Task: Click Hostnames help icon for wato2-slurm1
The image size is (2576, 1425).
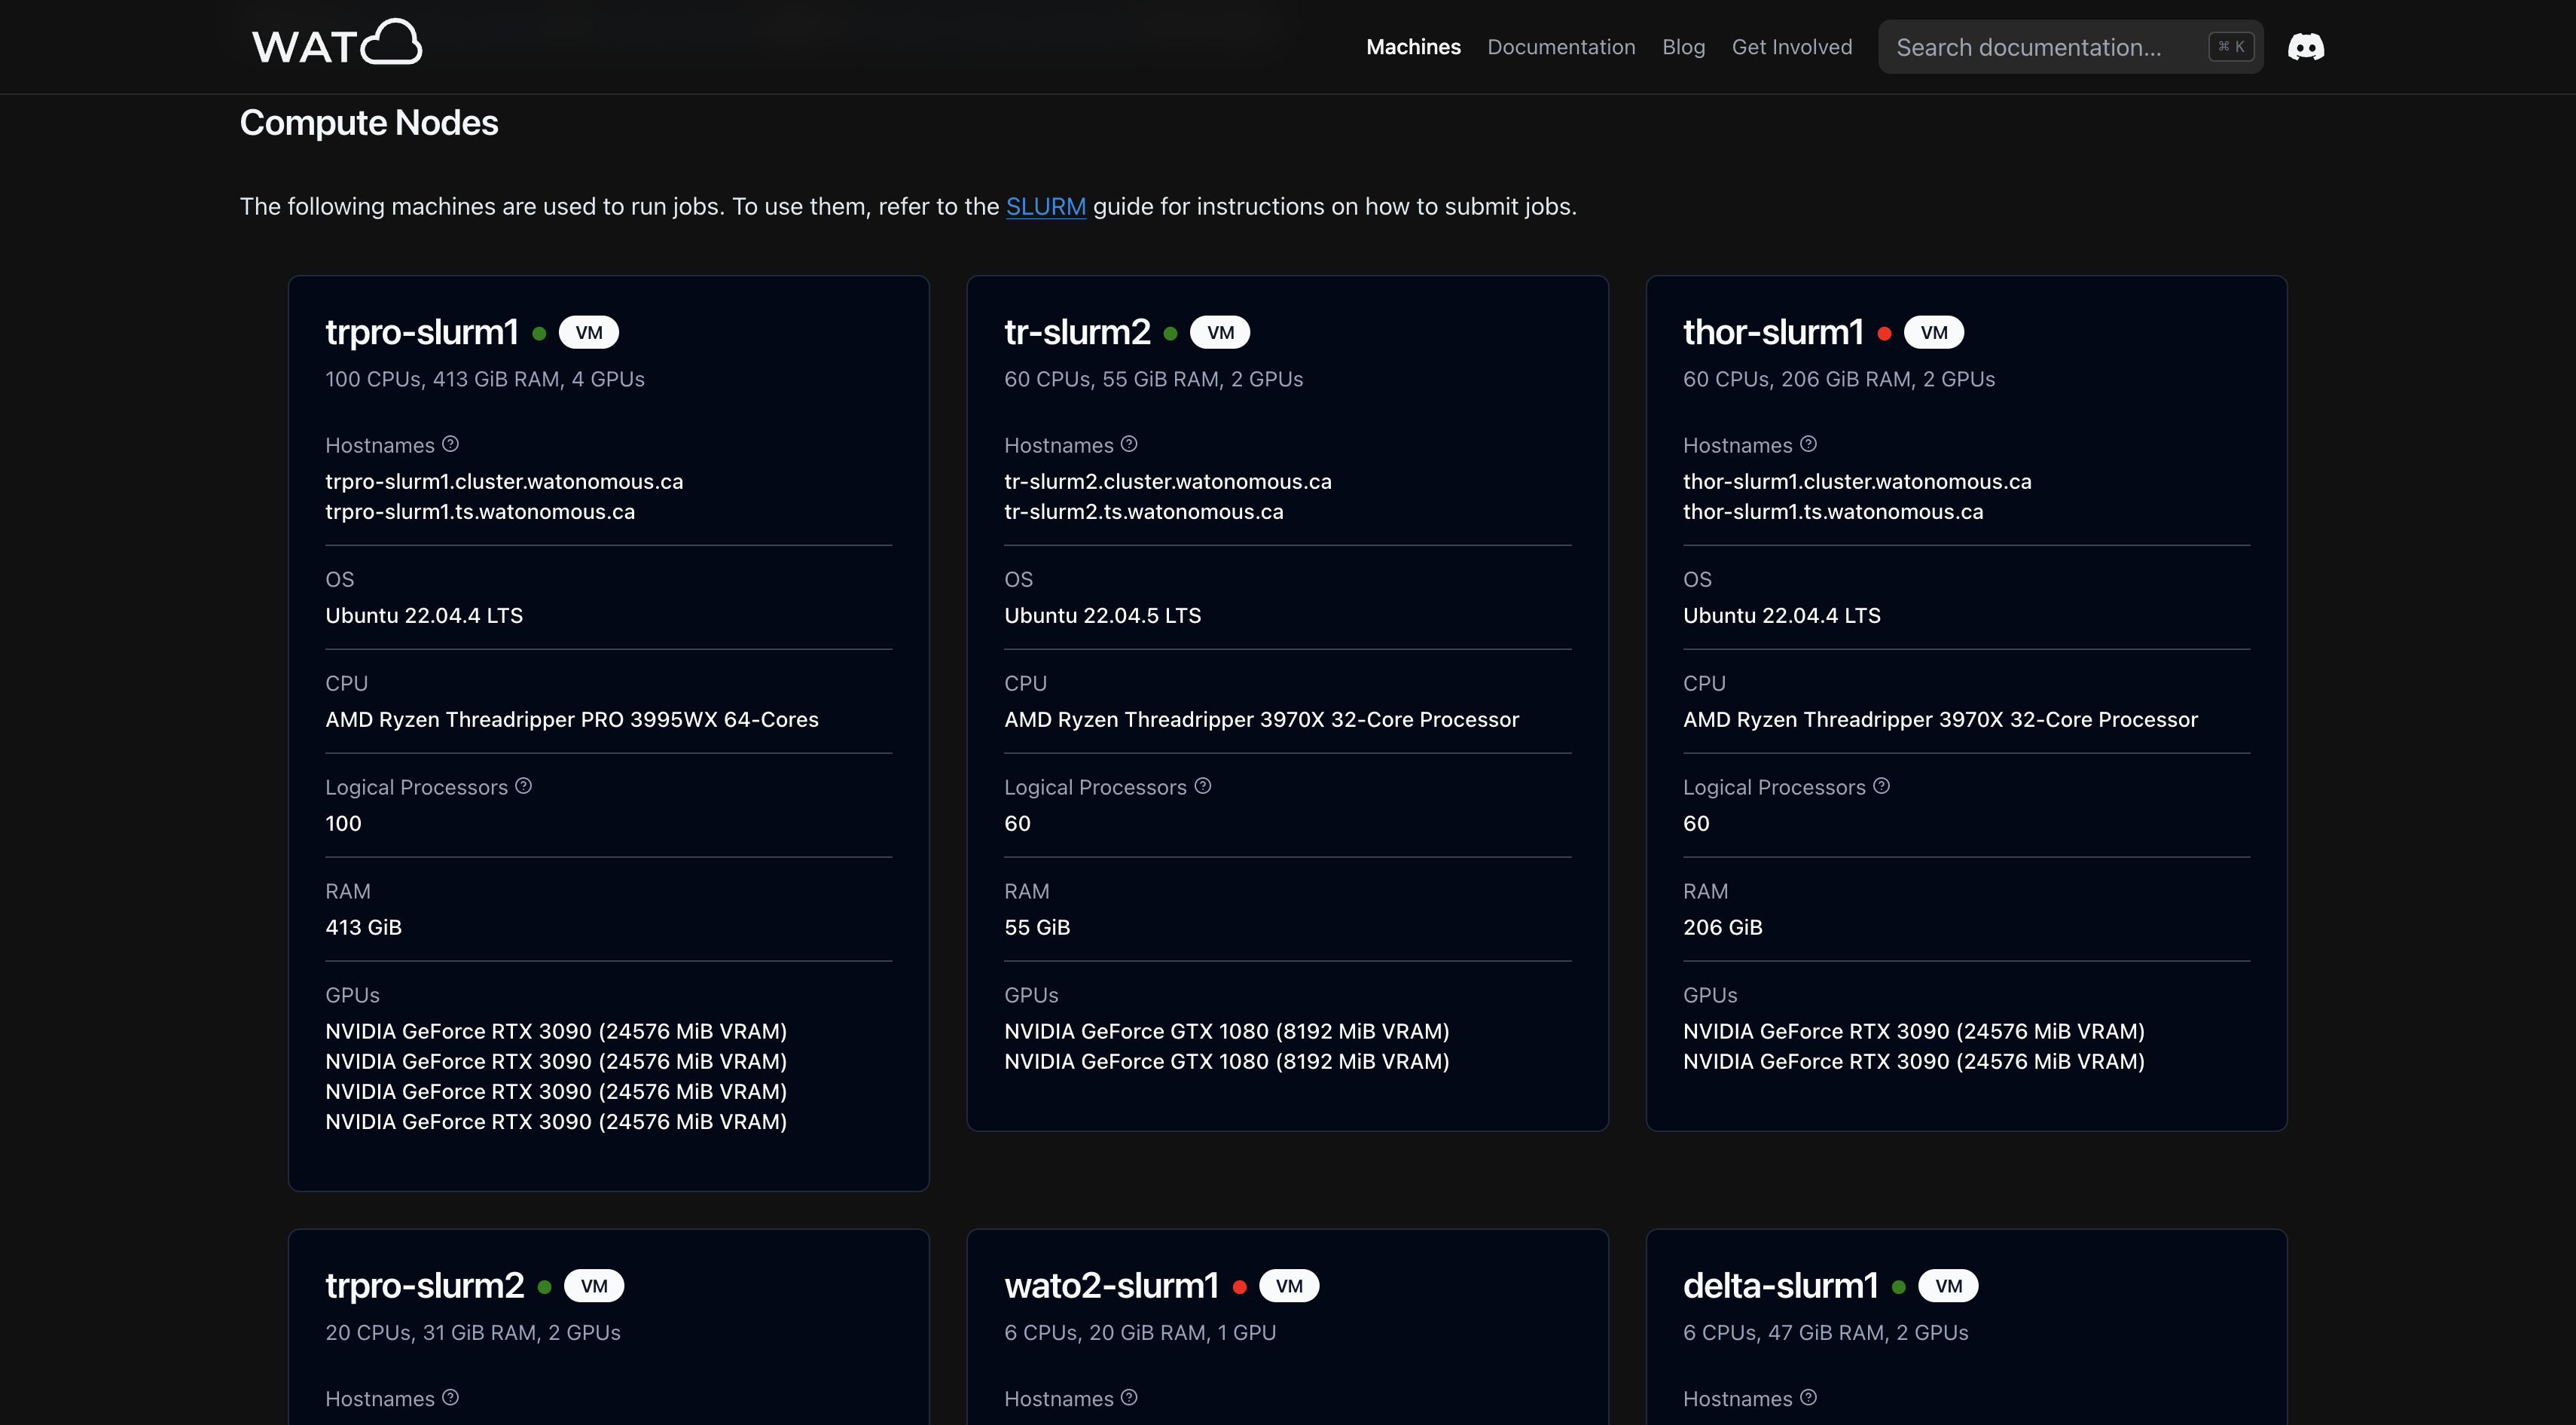Action: pyautogui.click(x=1129, y=1397)
